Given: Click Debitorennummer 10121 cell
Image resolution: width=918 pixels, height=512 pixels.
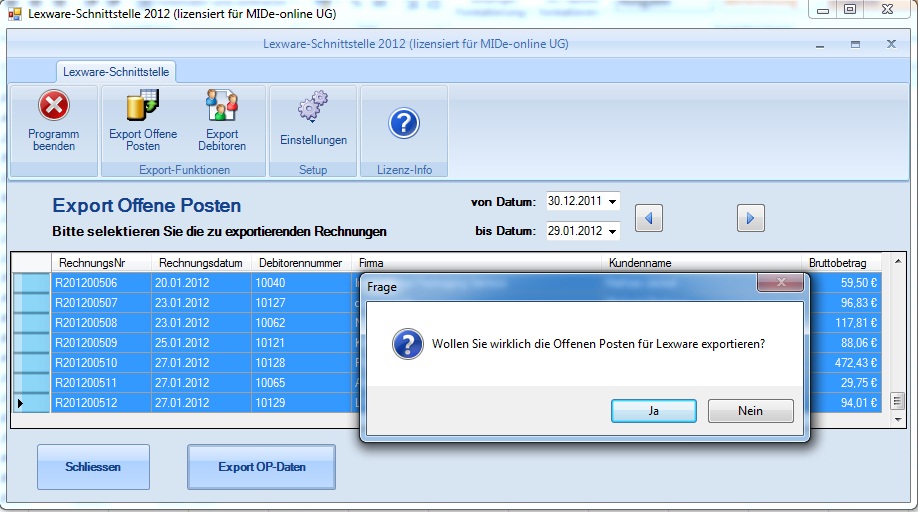Looking at the screenshot, I should [301, 342].
